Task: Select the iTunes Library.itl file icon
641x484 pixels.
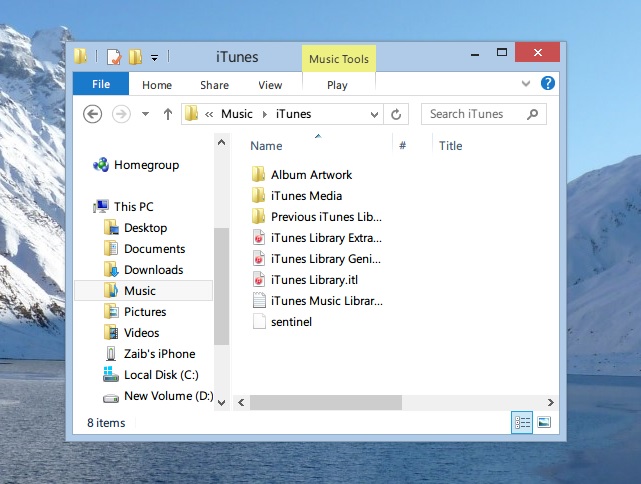Action: click(258, 280)
